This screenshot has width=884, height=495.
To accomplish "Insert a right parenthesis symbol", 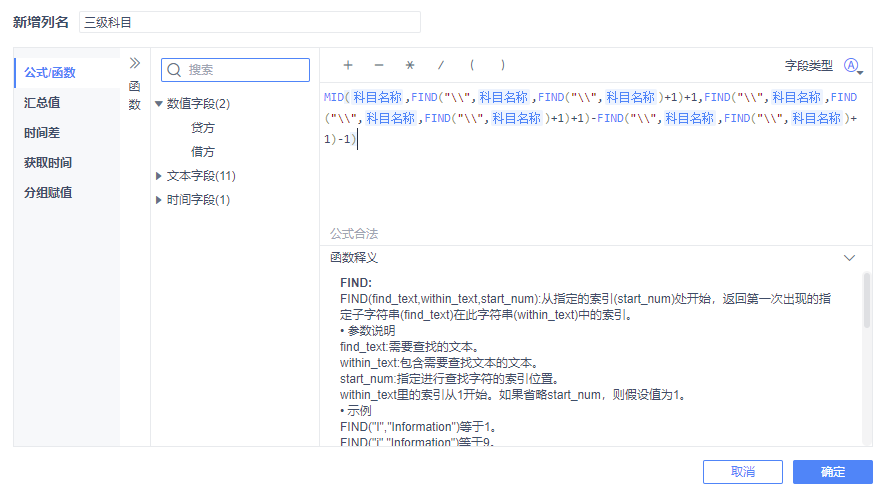I will pyautogui.click(x=503, y=65).
